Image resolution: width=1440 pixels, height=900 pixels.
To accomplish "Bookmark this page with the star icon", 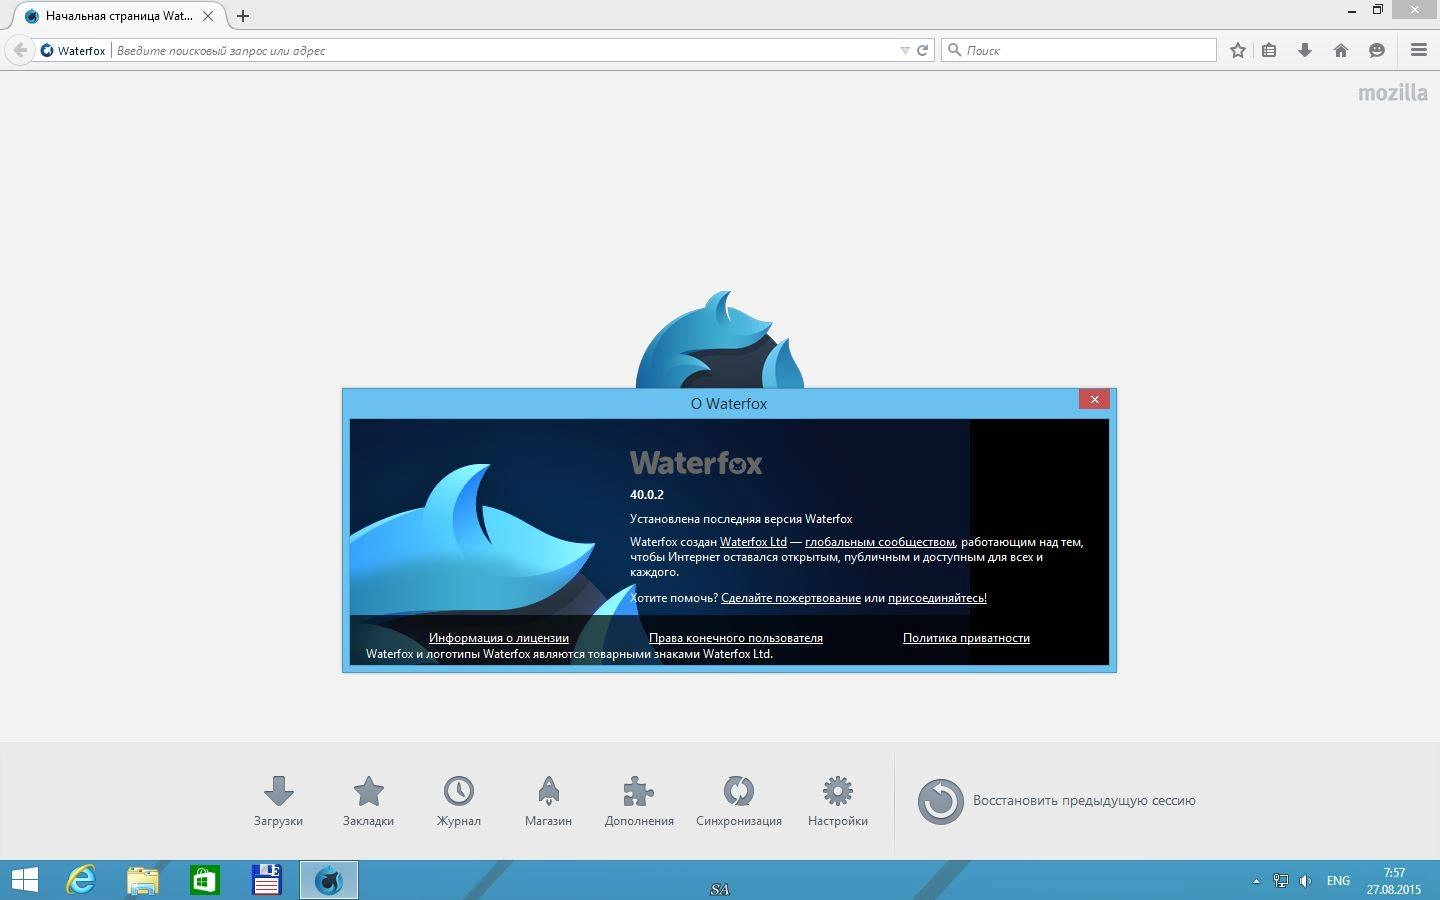I will coord(1238,50).
